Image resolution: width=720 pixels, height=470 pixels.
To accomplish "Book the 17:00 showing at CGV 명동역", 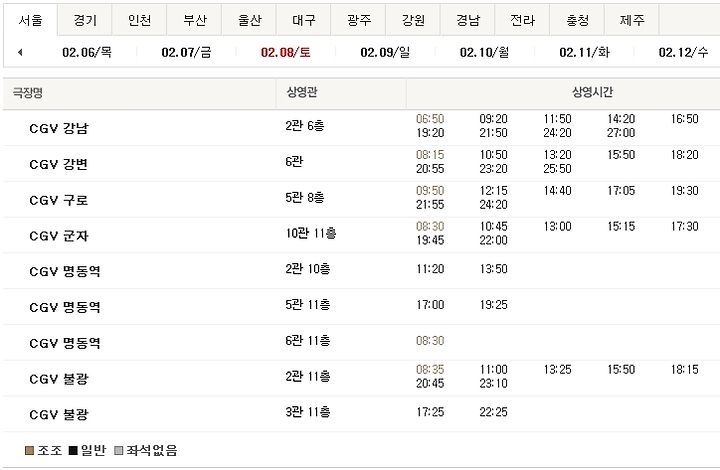I will (x=430, y=305).
